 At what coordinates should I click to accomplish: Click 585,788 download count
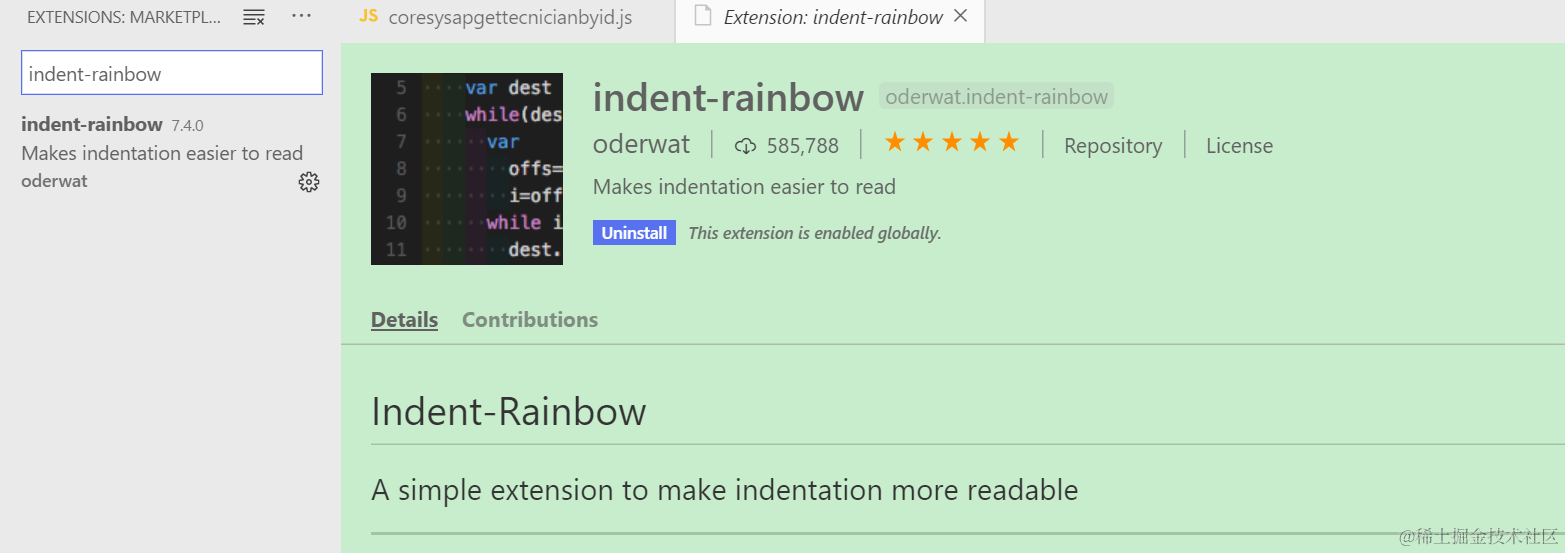tap(803, 146)
